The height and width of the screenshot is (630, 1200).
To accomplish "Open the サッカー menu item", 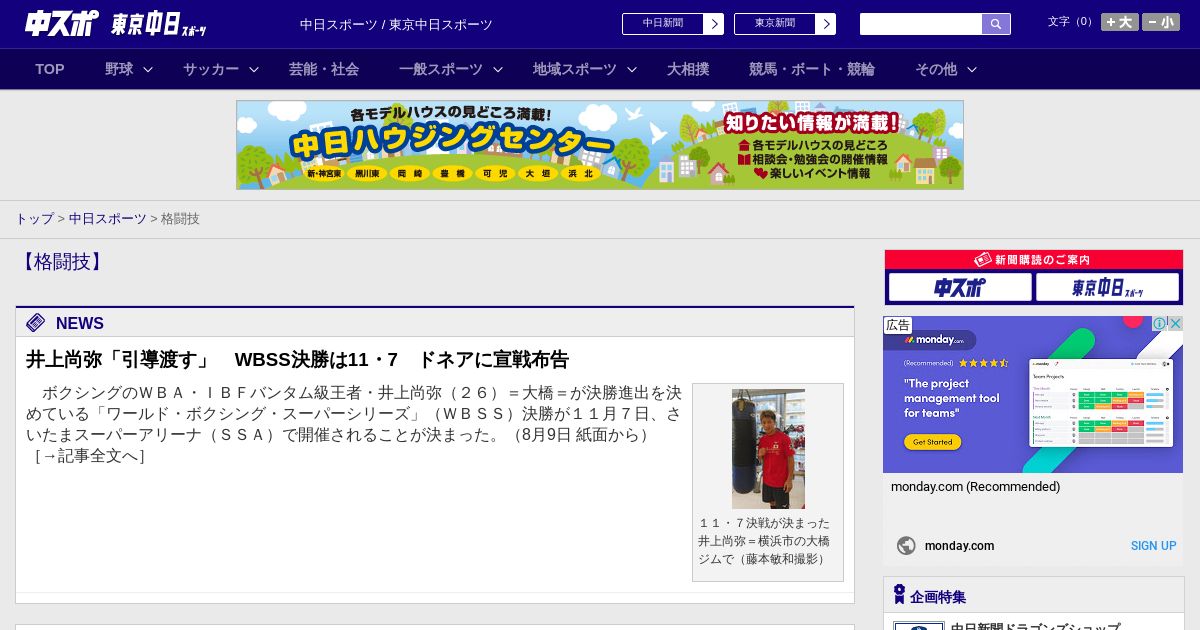I will [x=211, y=69].
